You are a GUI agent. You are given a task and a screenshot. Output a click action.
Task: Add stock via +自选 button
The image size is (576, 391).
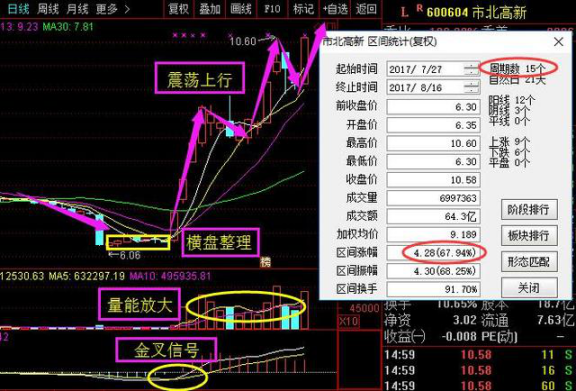pos(335,8)
